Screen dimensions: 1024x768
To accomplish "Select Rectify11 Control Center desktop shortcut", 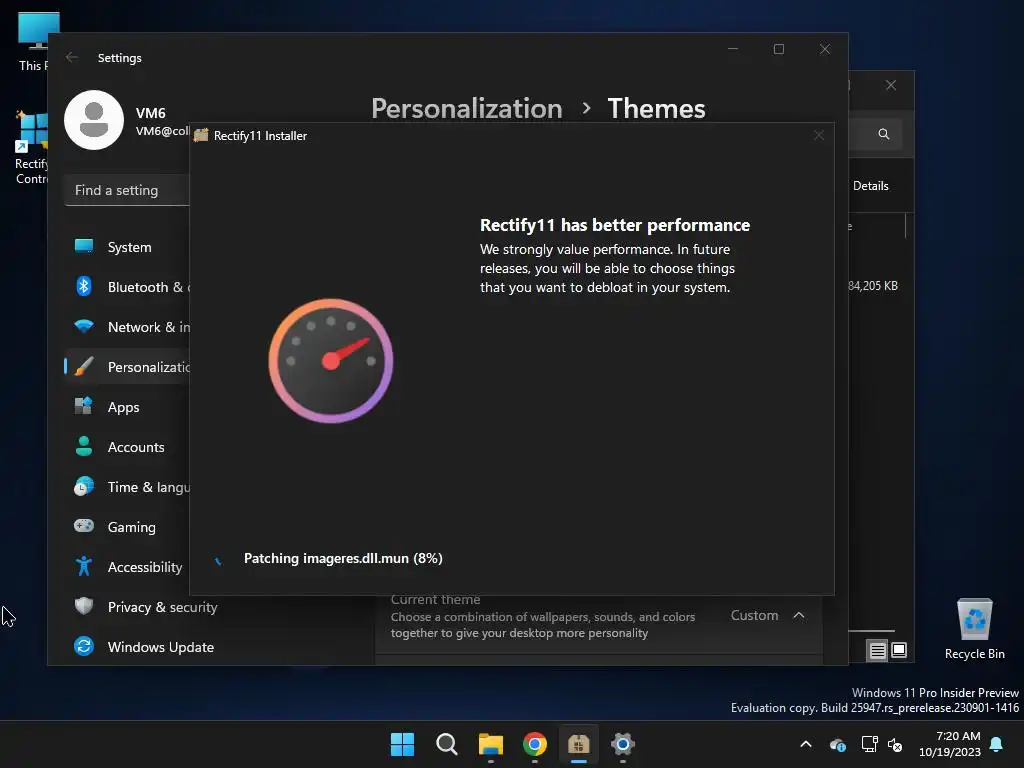I will pos(31,148).
